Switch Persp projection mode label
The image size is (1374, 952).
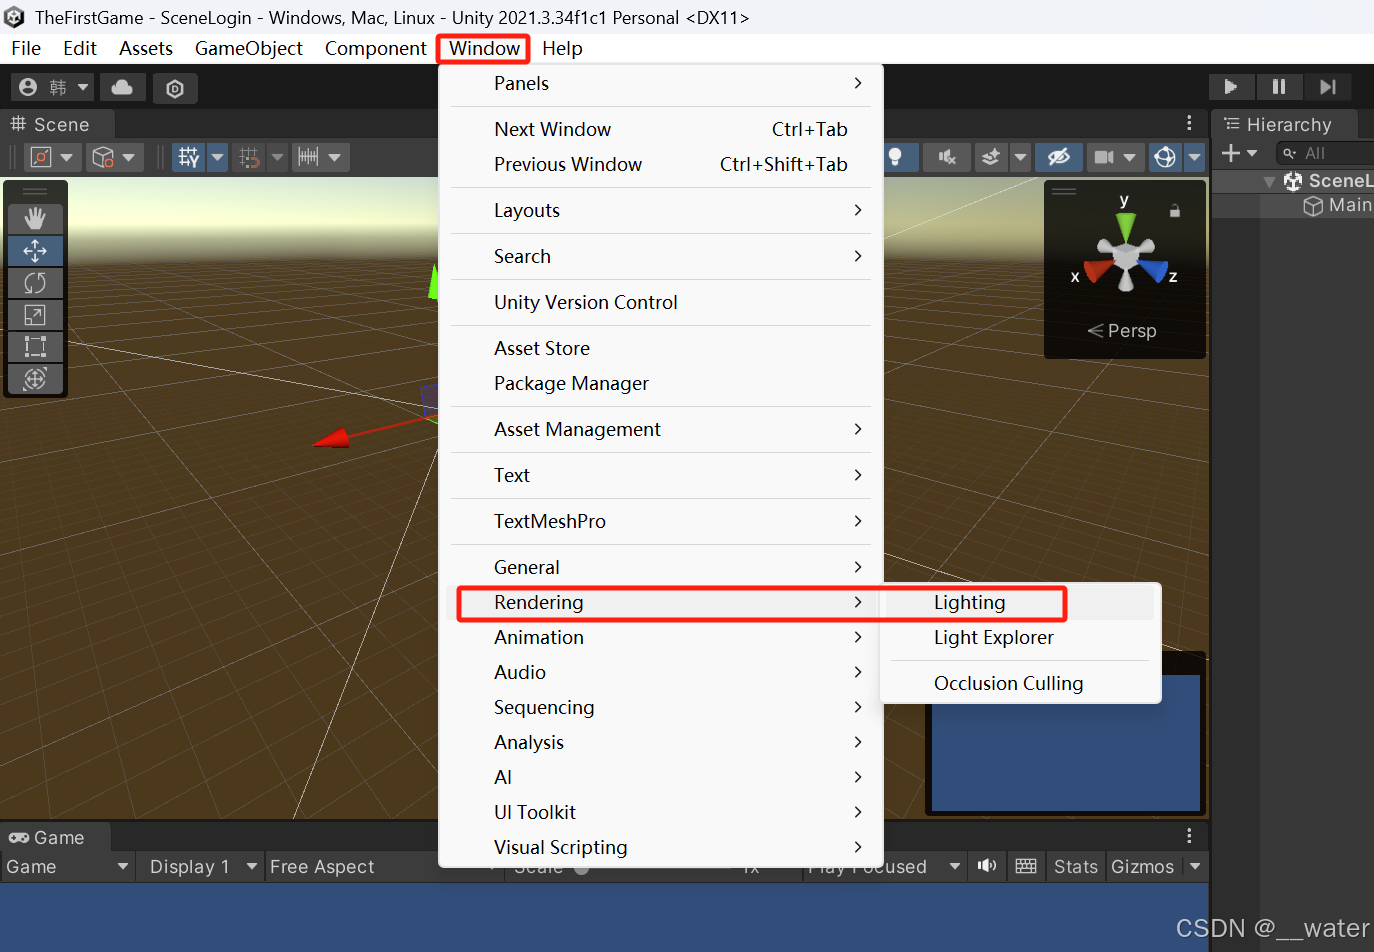click(1122, 331)
